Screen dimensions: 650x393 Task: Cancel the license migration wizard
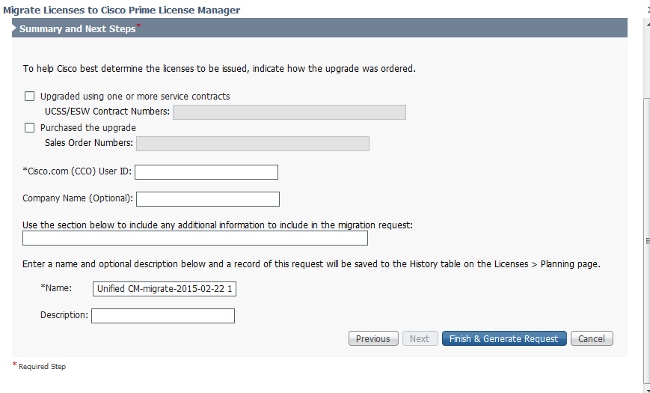pos(592,339)
